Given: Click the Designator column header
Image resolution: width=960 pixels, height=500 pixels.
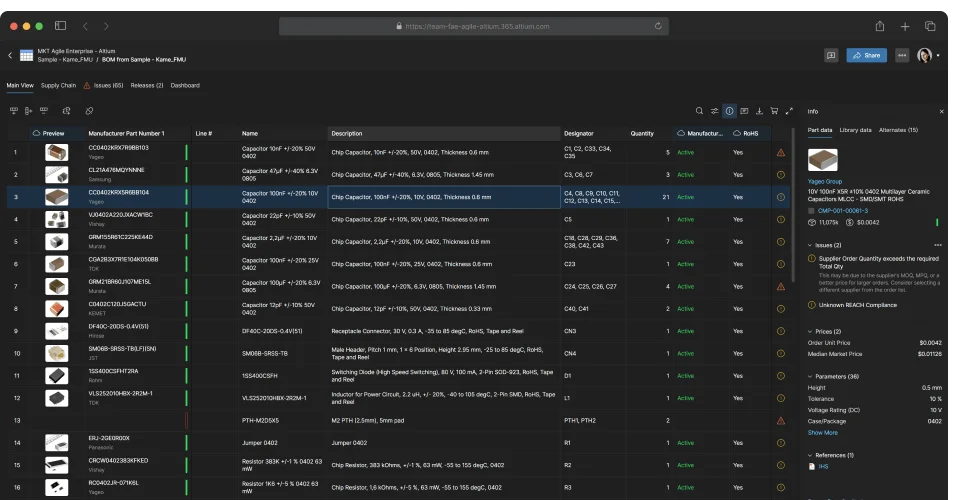Looking at the screenshot, I should [579, 133].
